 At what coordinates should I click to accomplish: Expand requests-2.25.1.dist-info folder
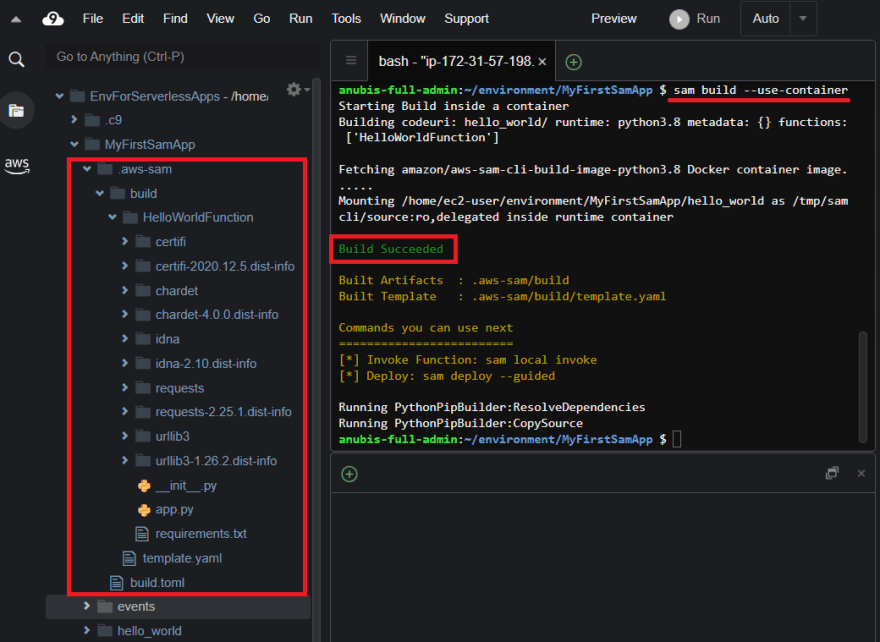coord(125,412)
